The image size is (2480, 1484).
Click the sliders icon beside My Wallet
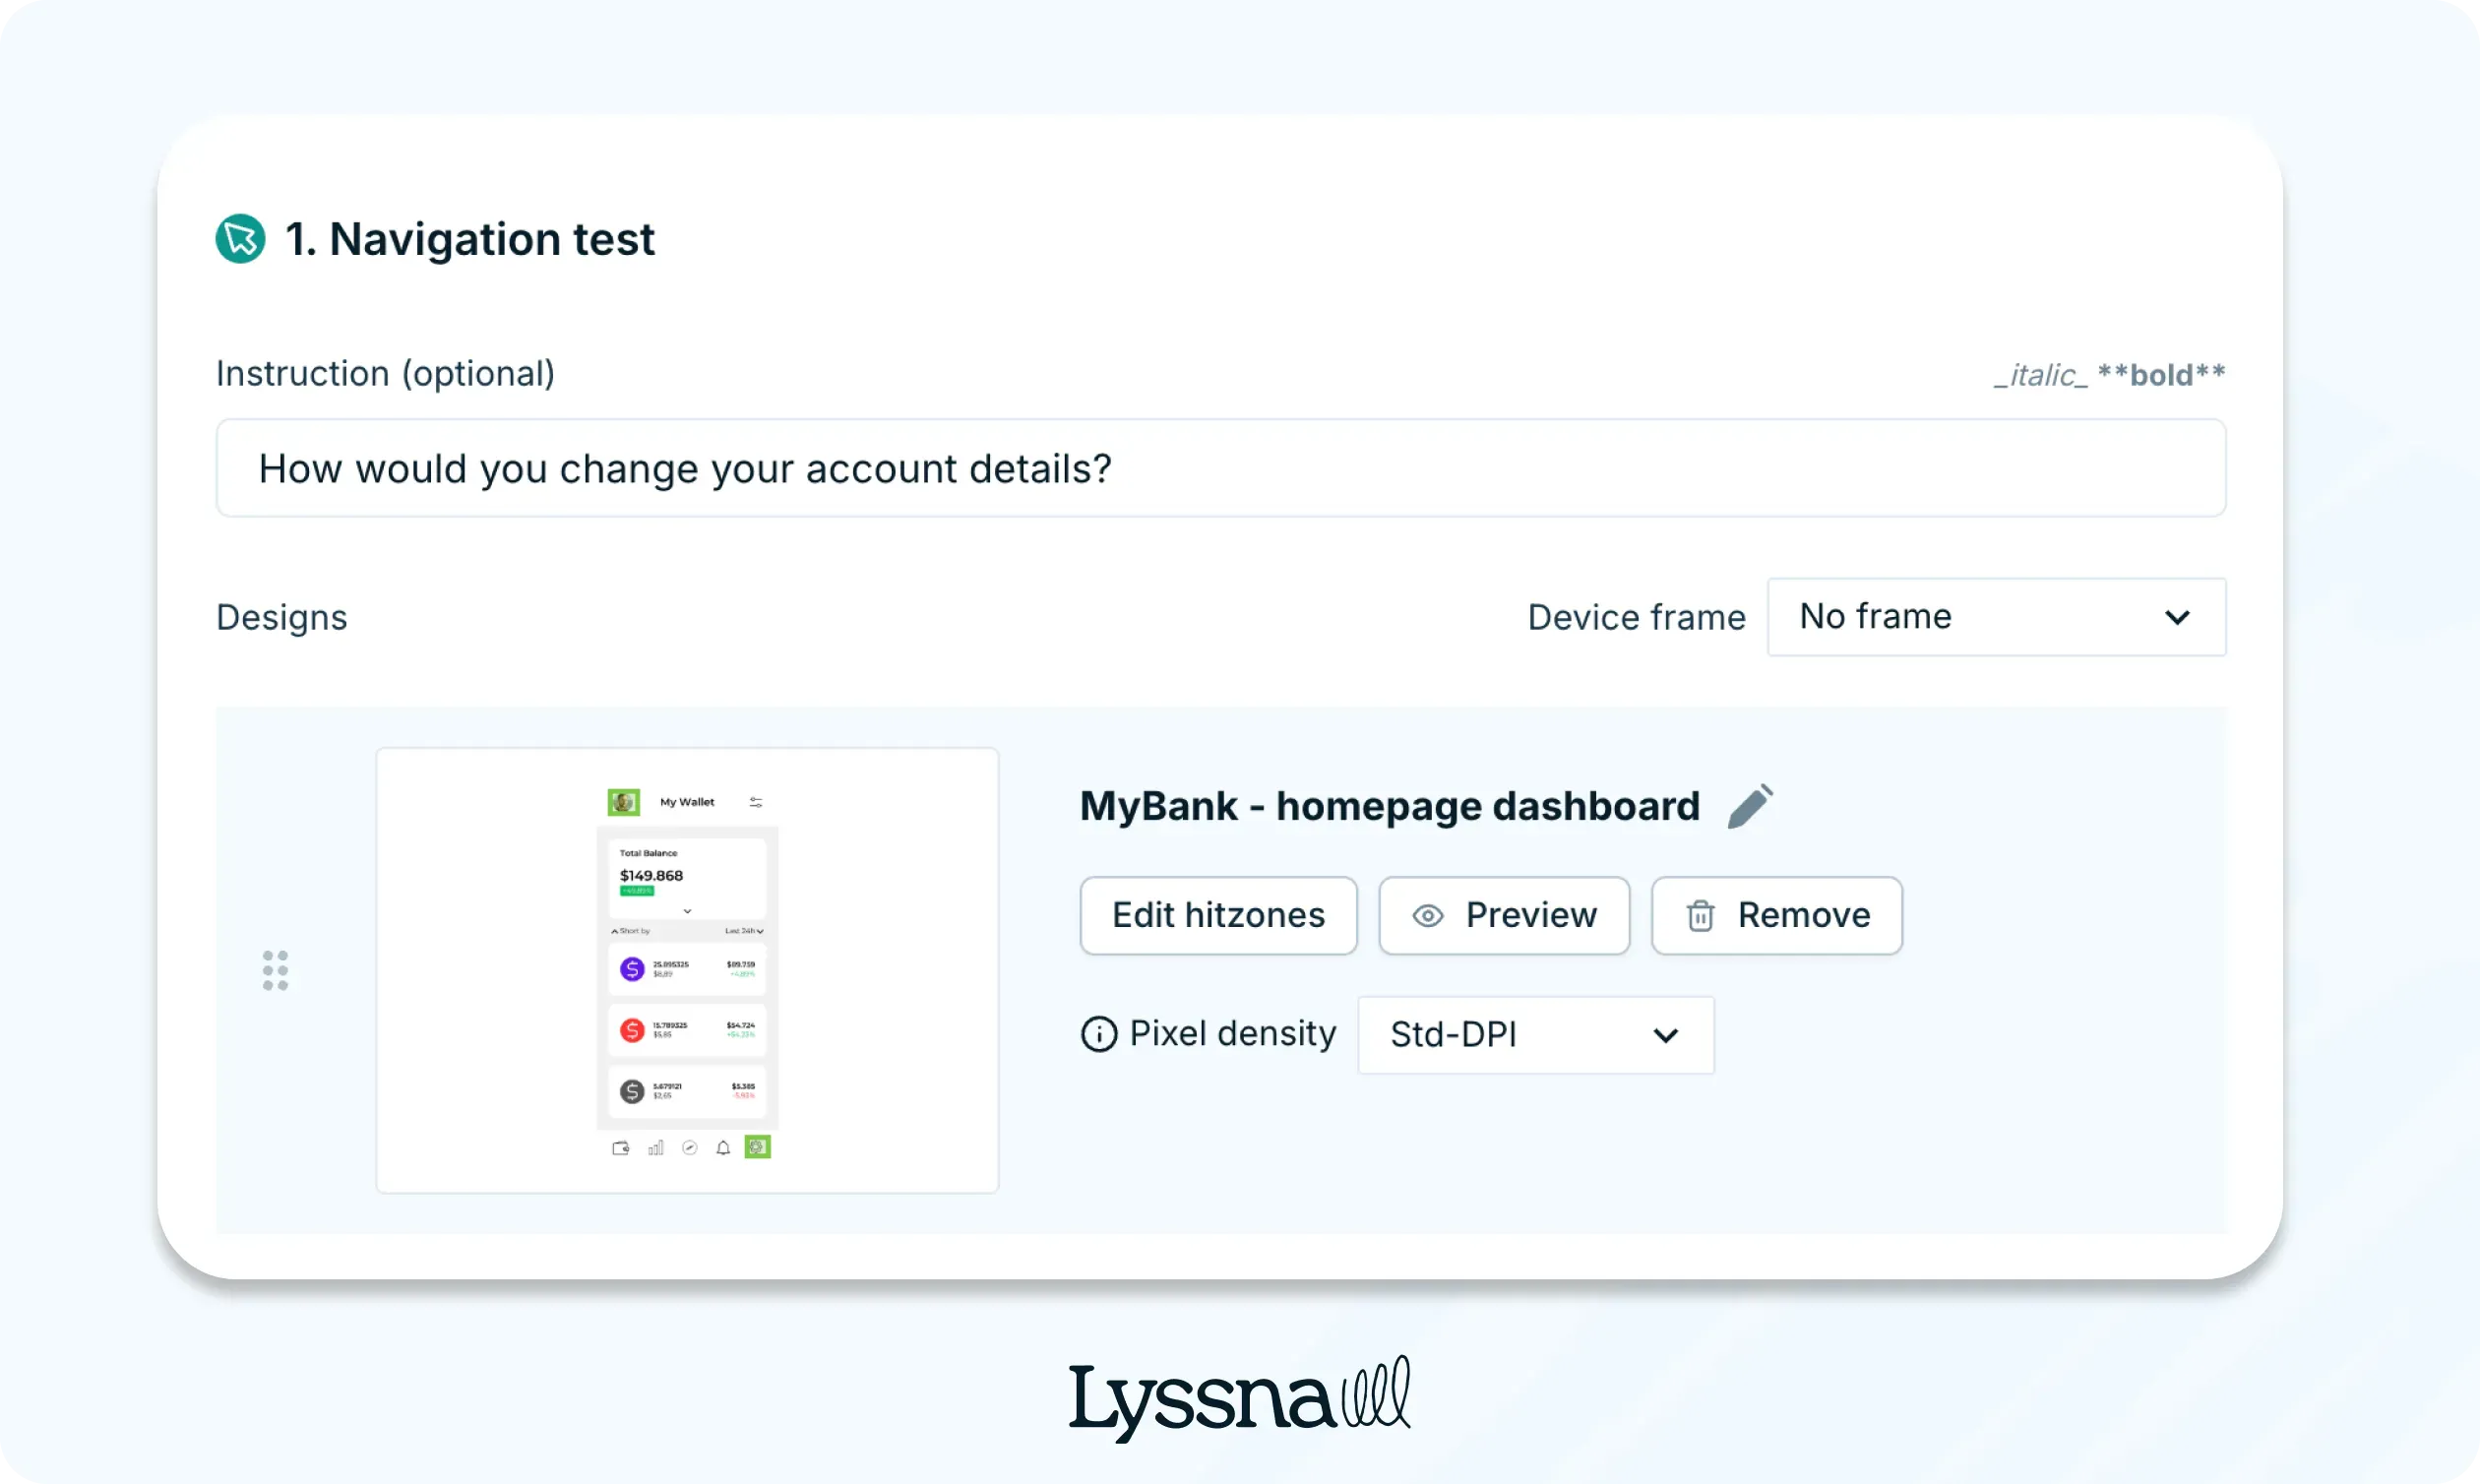[756, 802]
